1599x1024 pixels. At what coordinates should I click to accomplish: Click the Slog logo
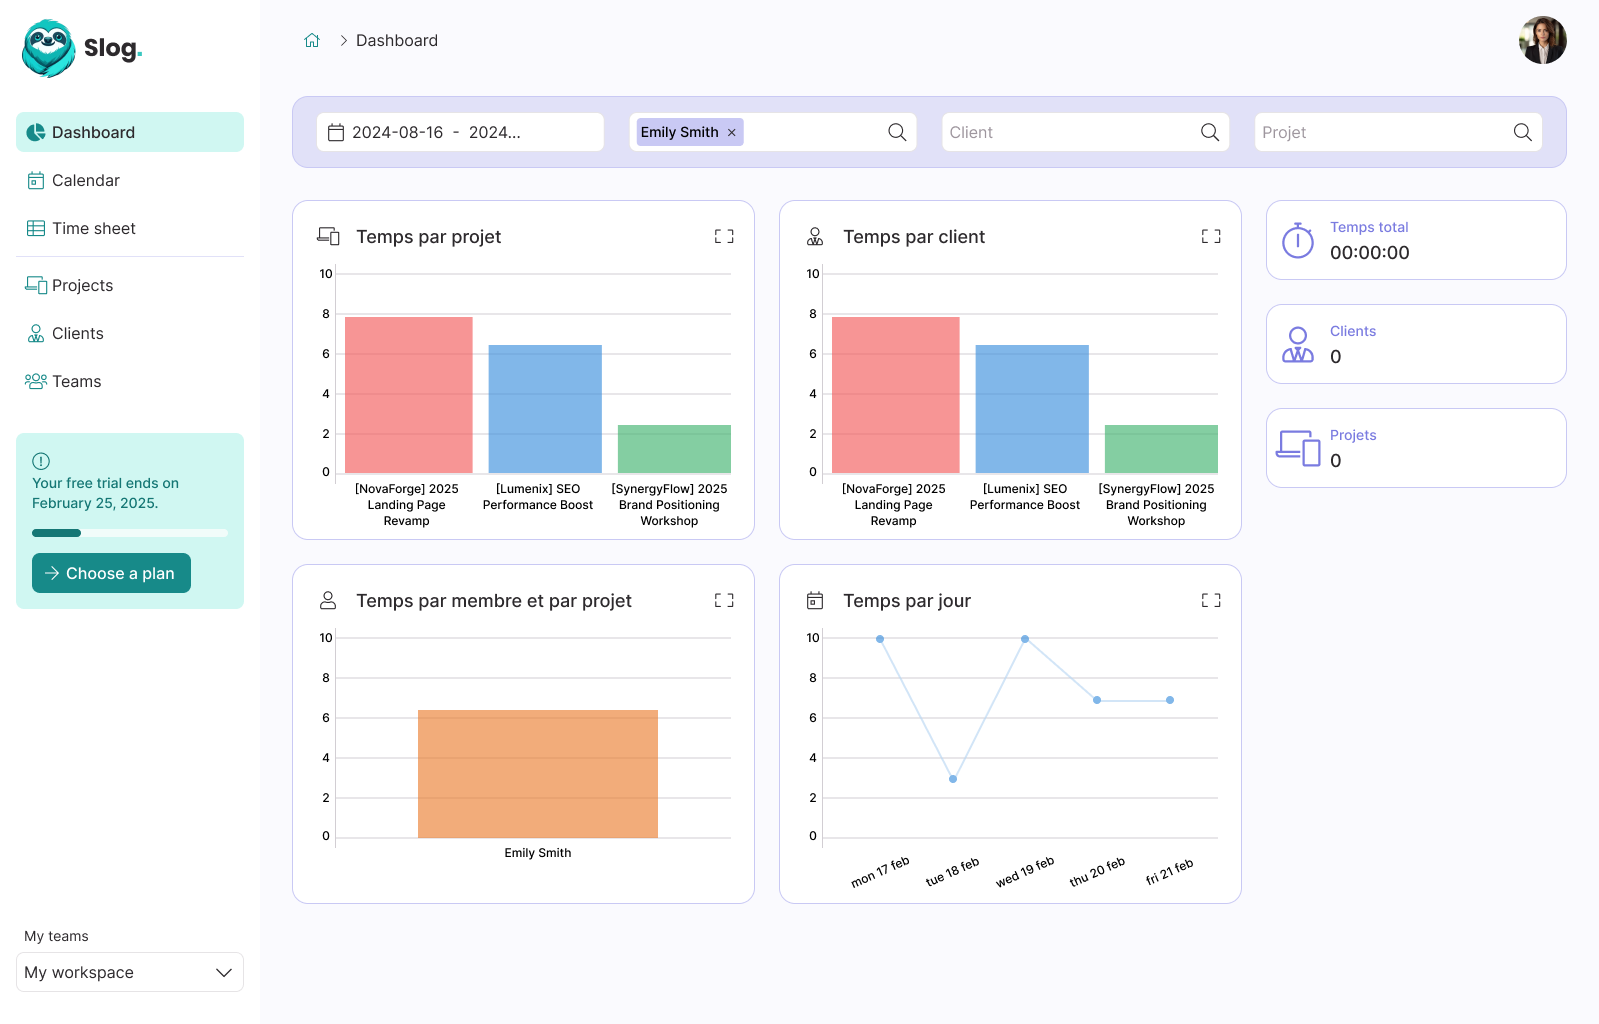tap(82, 48)
